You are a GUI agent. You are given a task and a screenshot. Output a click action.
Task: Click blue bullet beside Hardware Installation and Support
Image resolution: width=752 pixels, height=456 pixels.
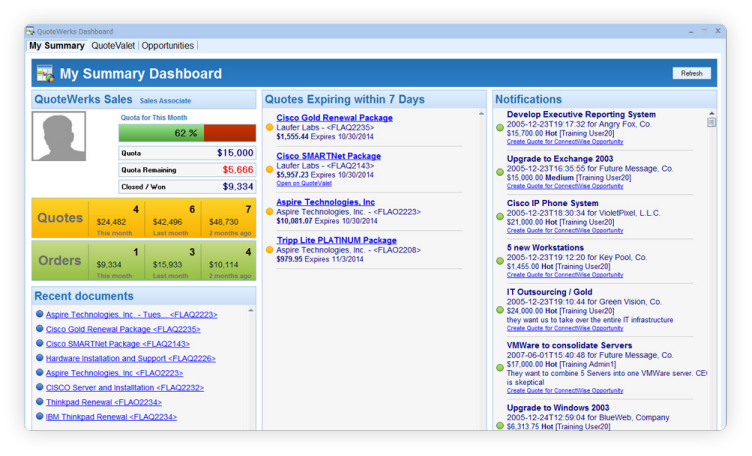pyautogui.click(x=40, y=358)
